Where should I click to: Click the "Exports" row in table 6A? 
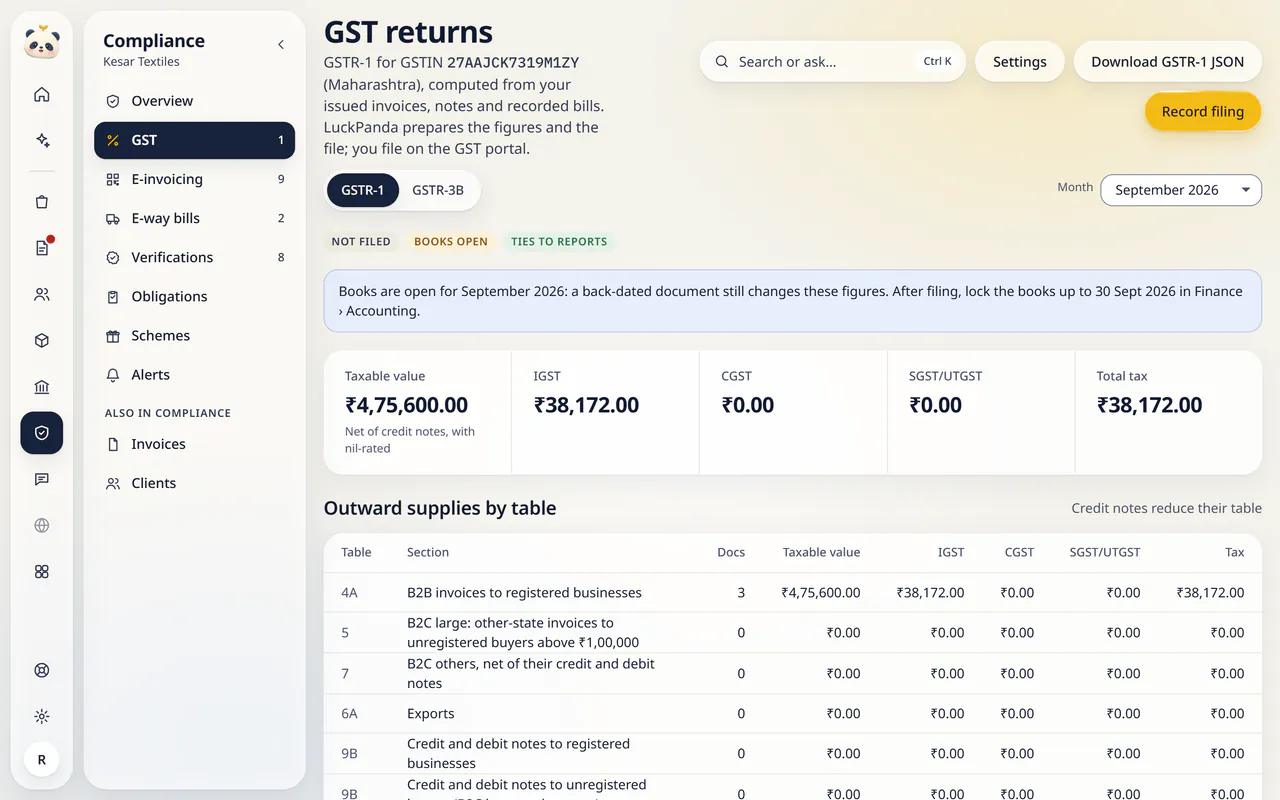point(793,714)
